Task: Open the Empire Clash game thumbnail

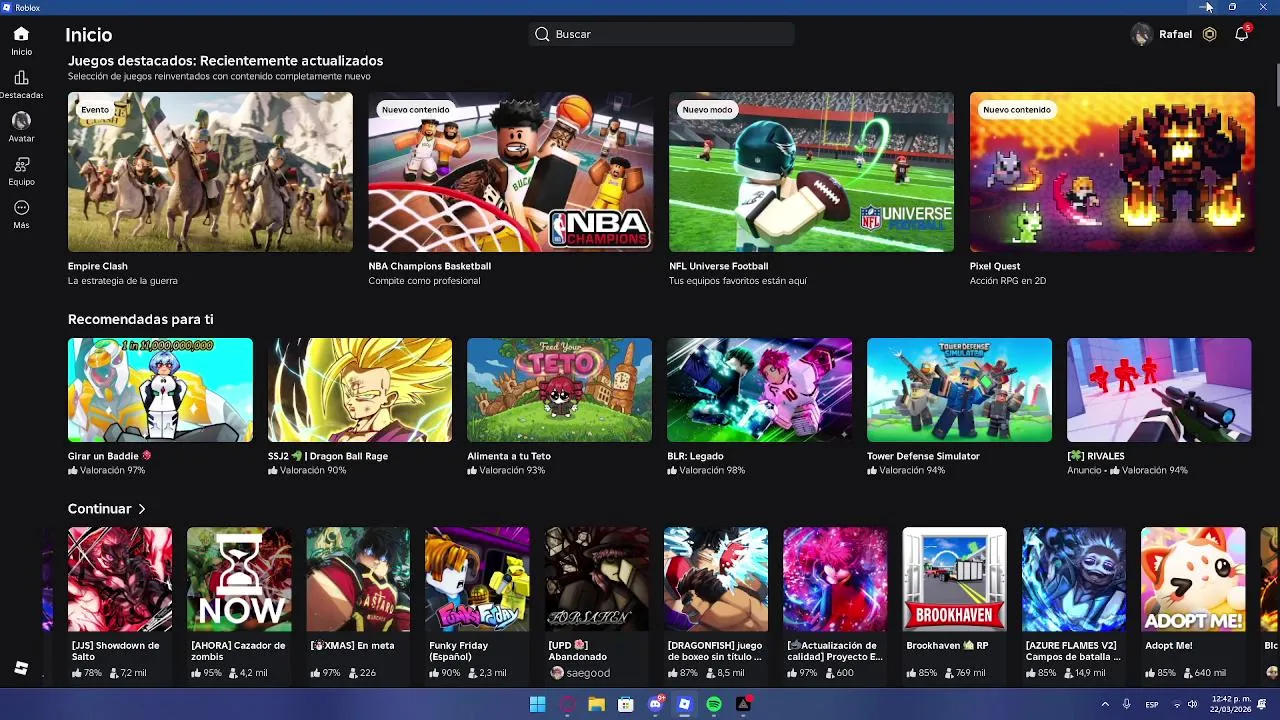Action: tap(210, 172)
